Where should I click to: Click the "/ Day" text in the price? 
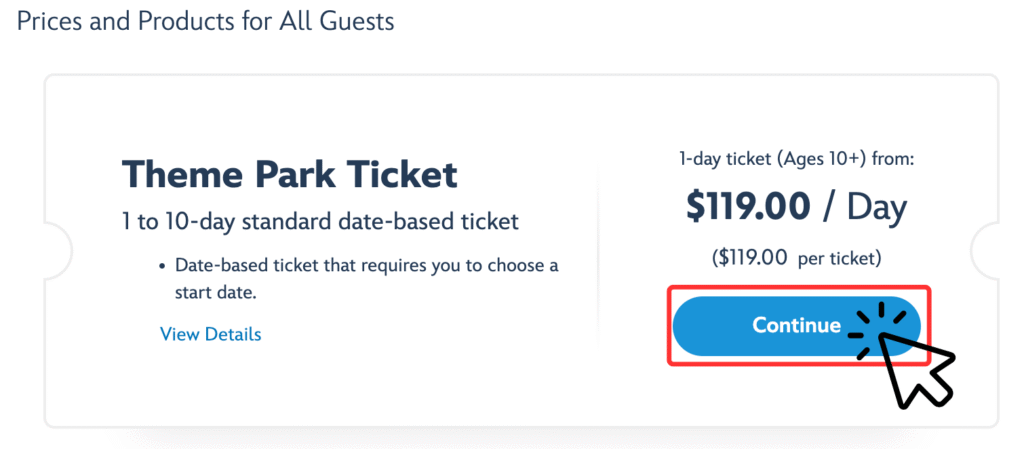(865, 208)
